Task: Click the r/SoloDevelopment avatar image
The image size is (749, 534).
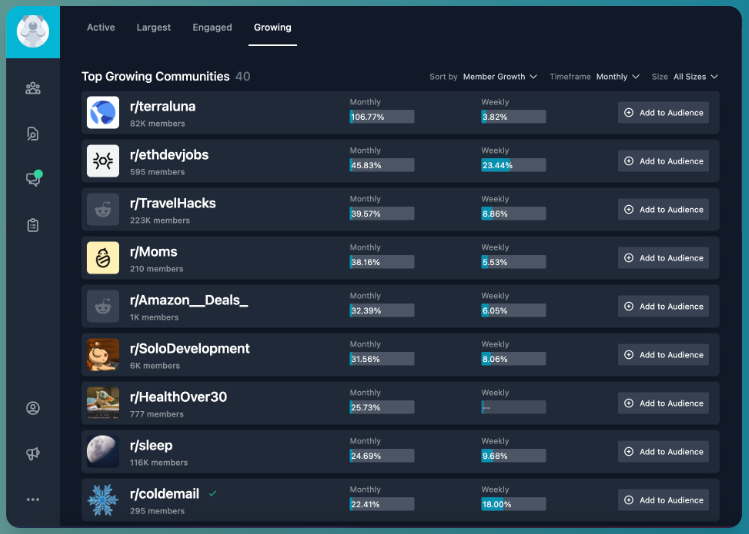Action: (x=103, y=354)
